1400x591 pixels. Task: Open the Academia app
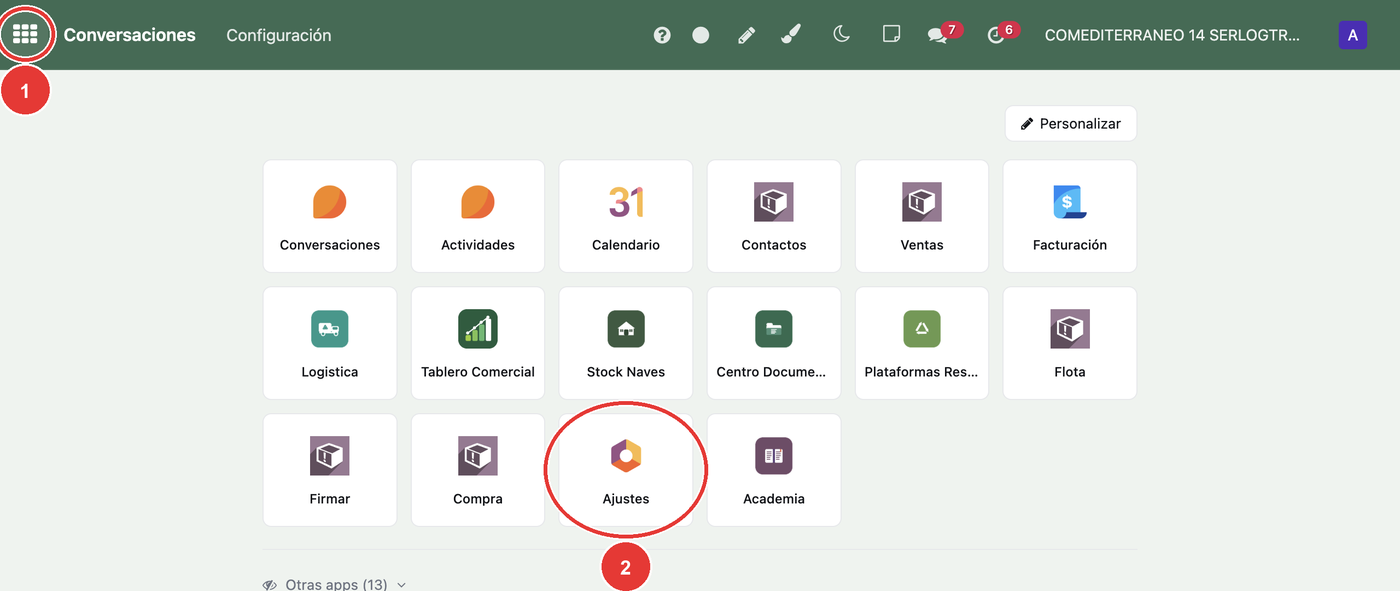tap(774, 470)
